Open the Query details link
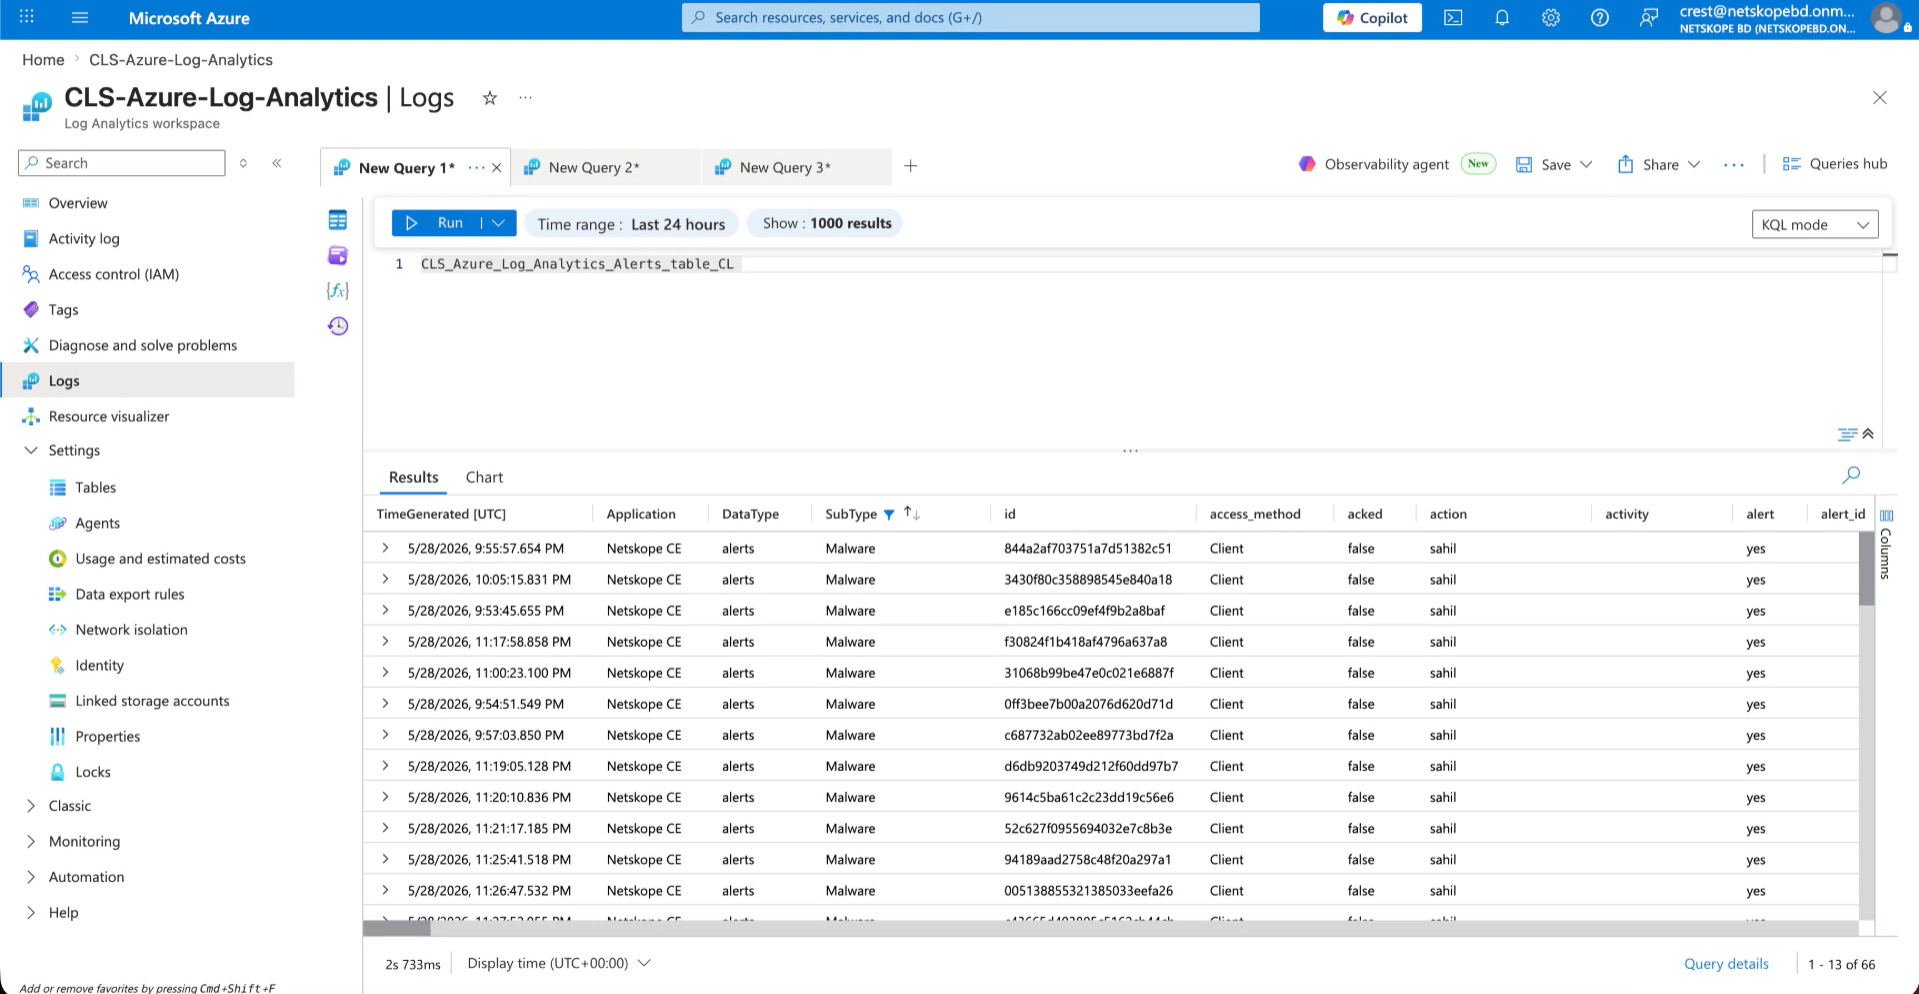 1726,964
